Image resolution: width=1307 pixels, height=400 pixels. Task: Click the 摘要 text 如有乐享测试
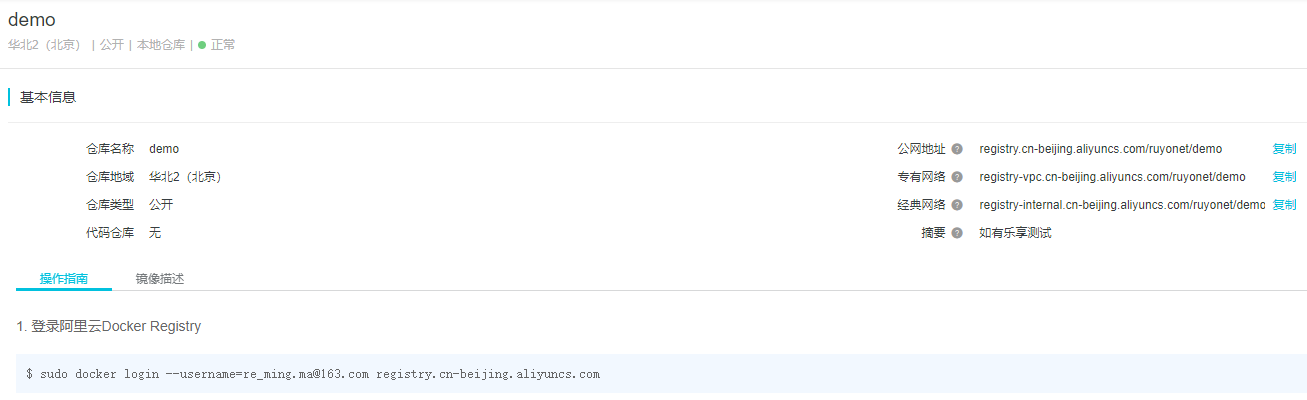(1015, 233)
